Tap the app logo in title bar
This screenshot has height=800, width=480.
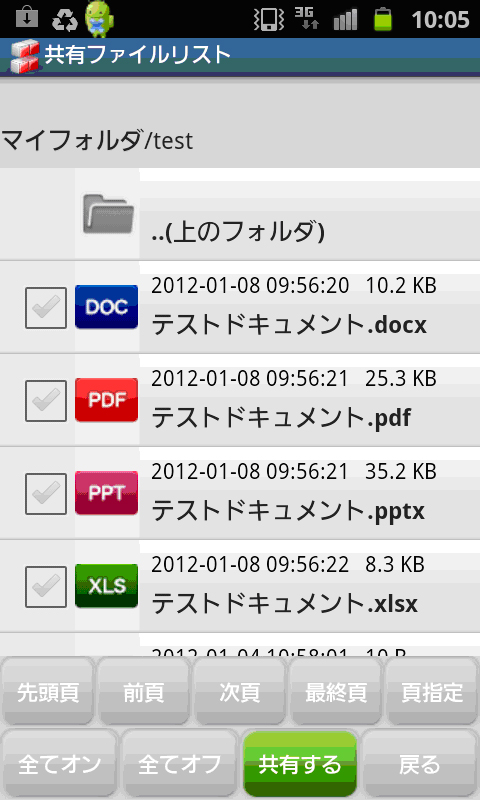coord(24,57)
